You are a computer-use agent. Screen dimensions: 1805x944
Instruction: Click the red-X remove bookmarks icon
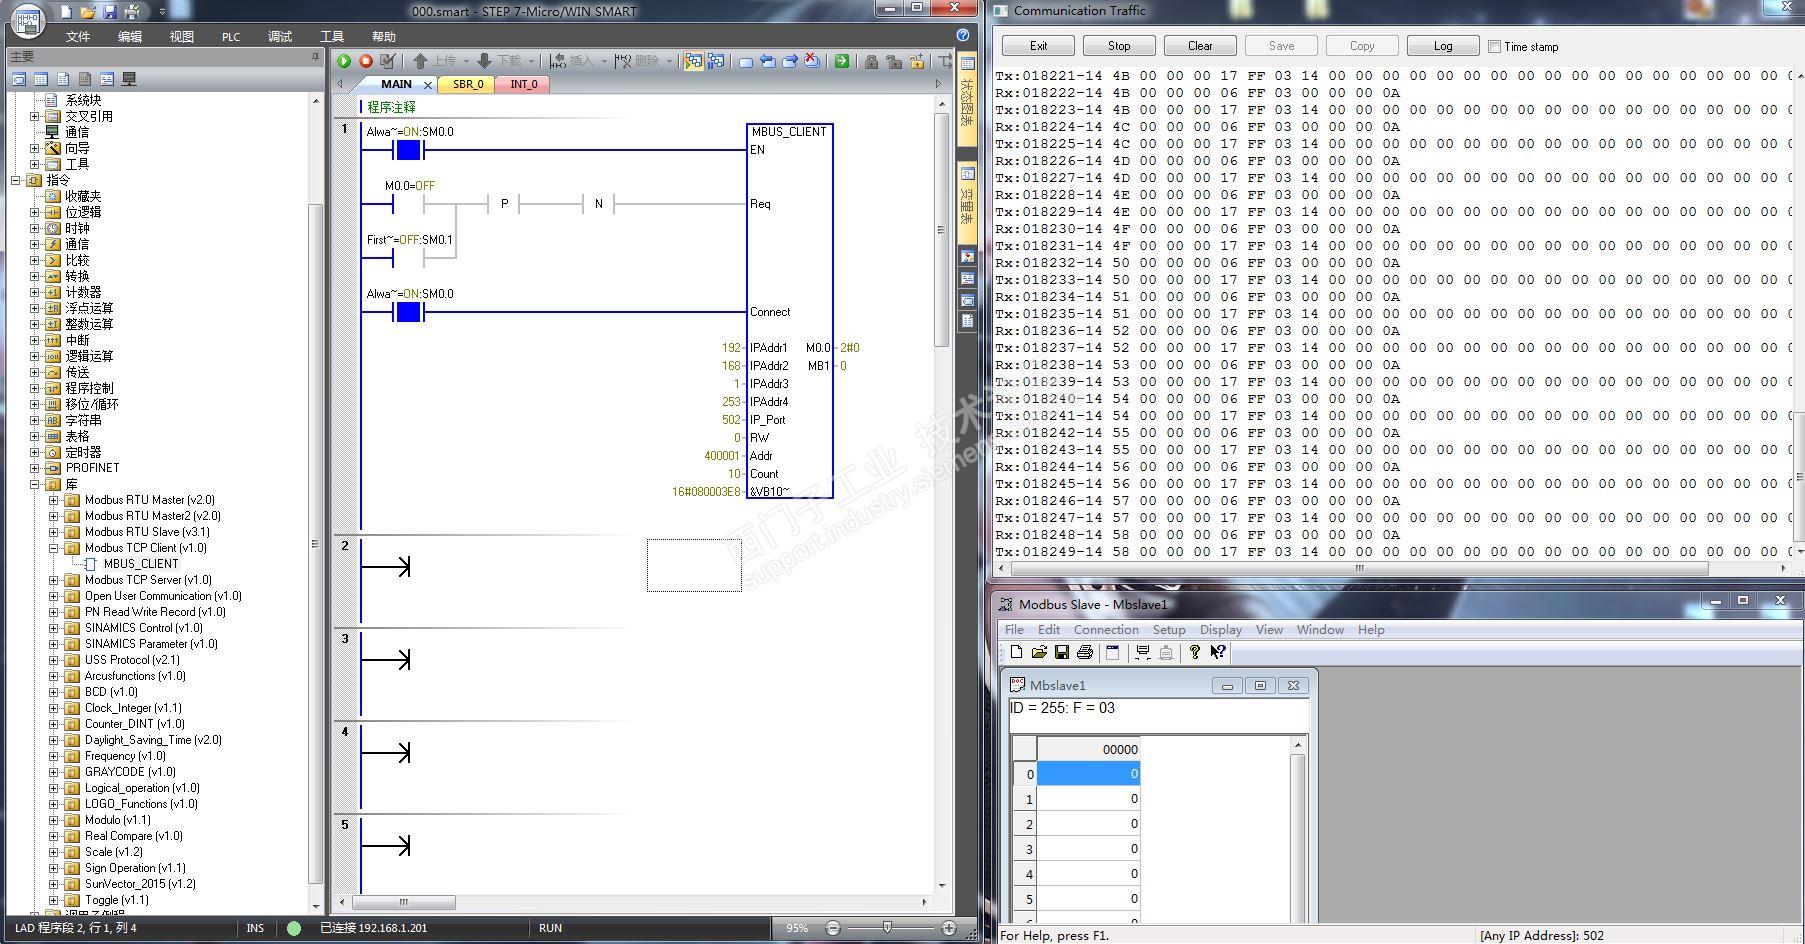812,61
